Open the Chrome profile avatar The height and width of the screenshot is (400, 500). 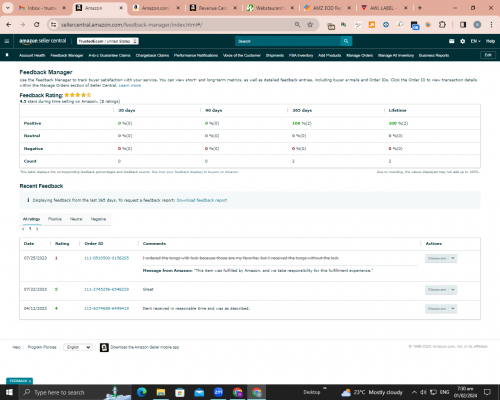pyautogui.click(x=477, y=25)
